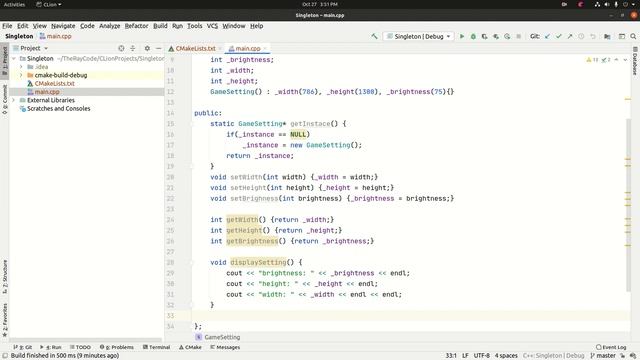Click locate opened file target icon in Project panel
Viewport: 640px width, 360px height.
[121, 48]
